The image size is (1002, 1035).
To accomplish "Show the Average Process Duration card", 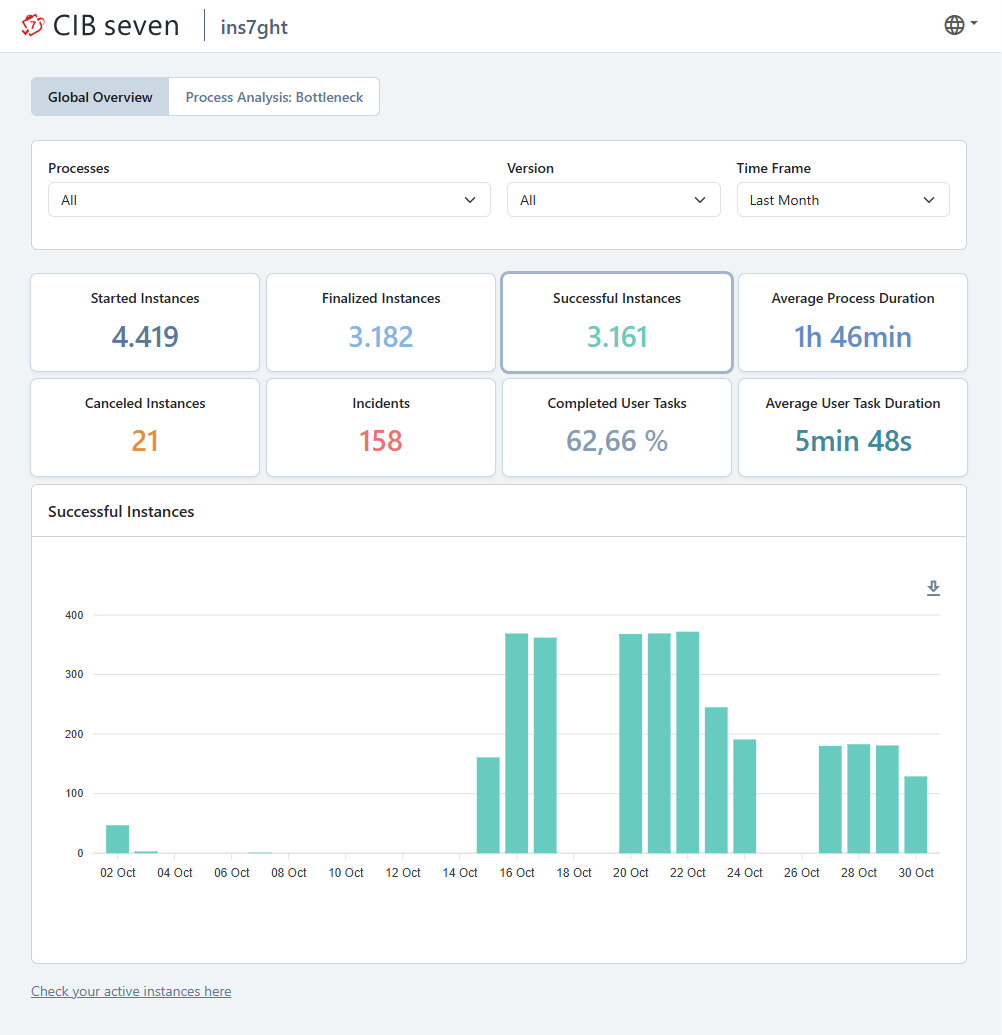I will [853, 322].
